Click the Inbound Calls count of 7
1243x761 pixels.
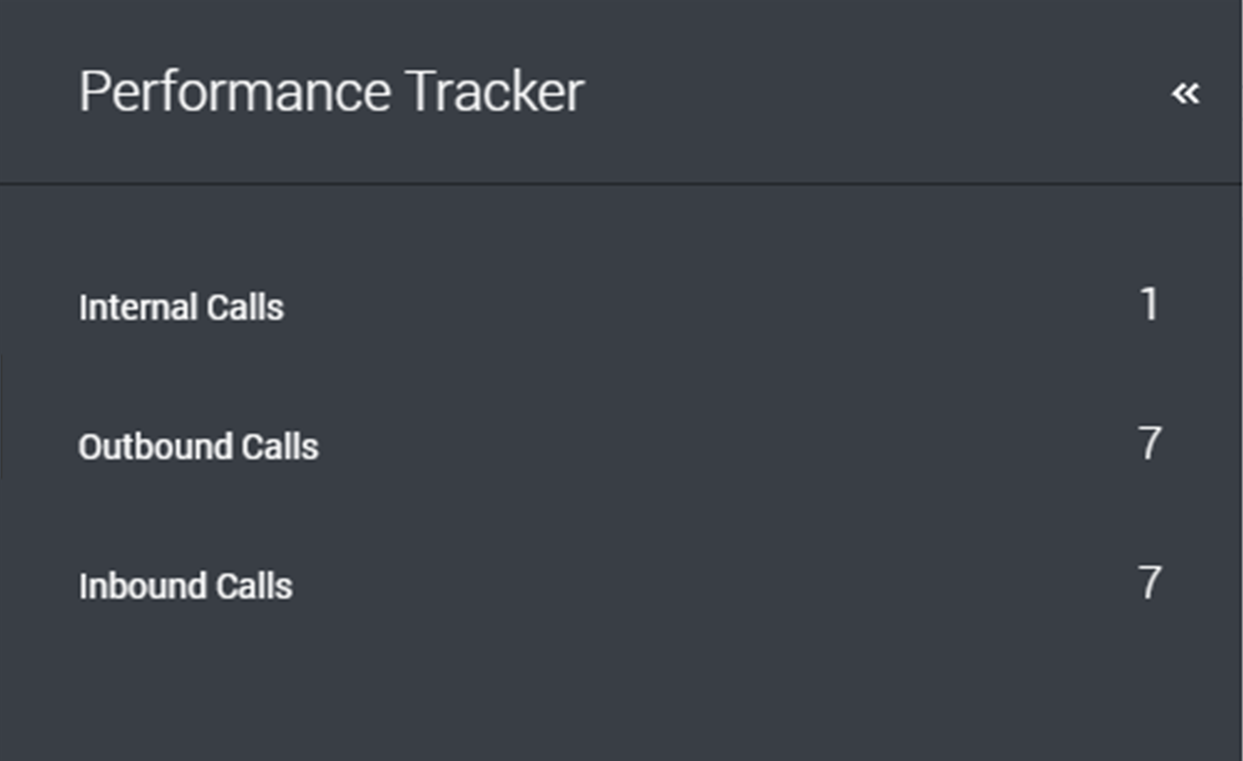point(1150,583)
